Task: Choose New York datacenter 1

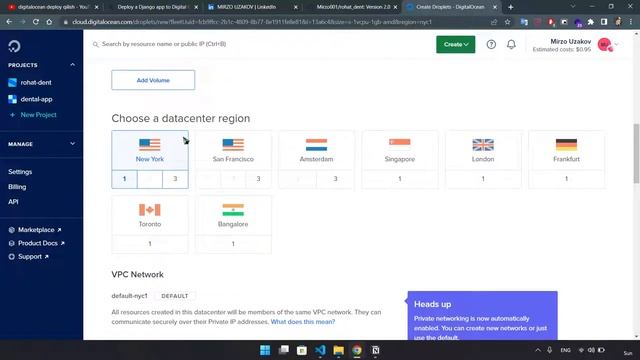Action: [x=124, y=179]
